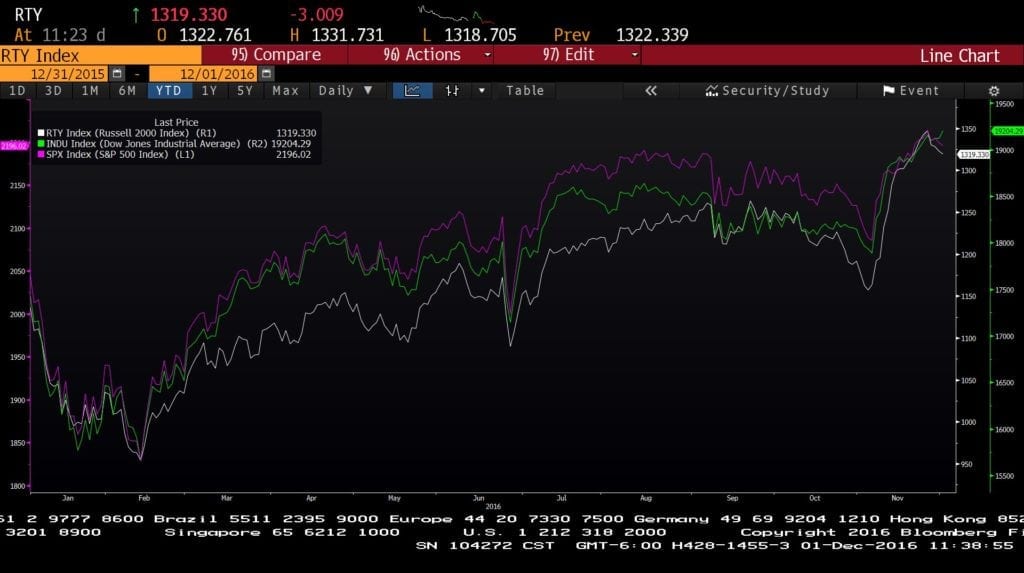Select the 1Y time range

(209, 91)
